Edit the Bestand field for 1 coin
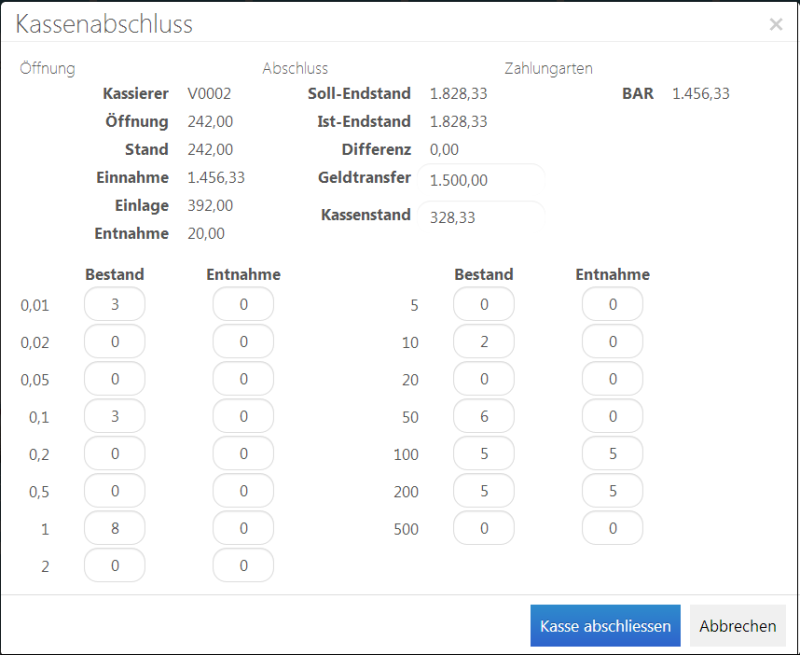This screenshot has height=655, width=800. pyautogui.click(x=115, y=528)
